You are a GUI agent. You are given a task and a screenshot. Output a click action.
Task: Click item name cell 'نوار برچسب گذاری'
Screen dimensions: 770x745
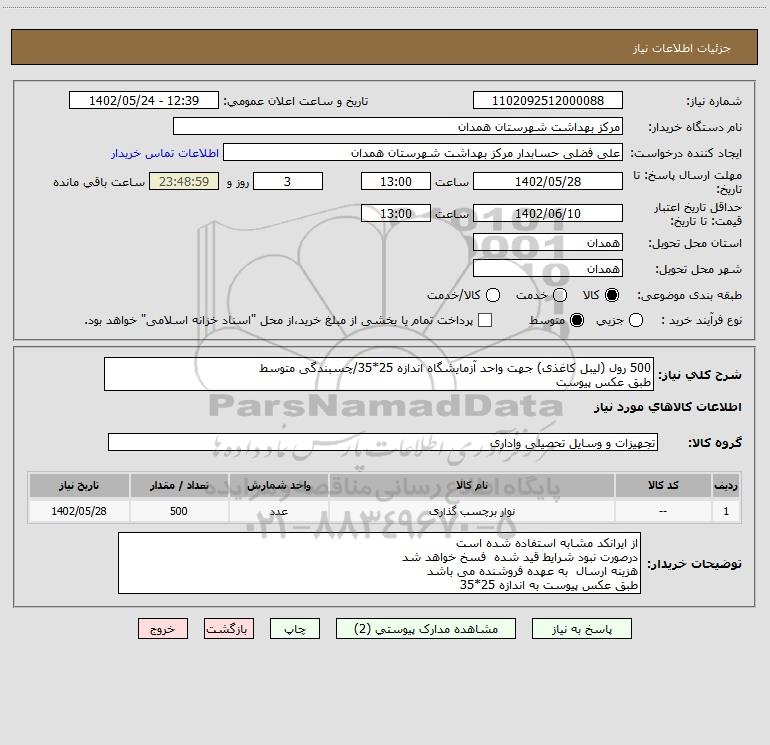[x=472, y=511]
